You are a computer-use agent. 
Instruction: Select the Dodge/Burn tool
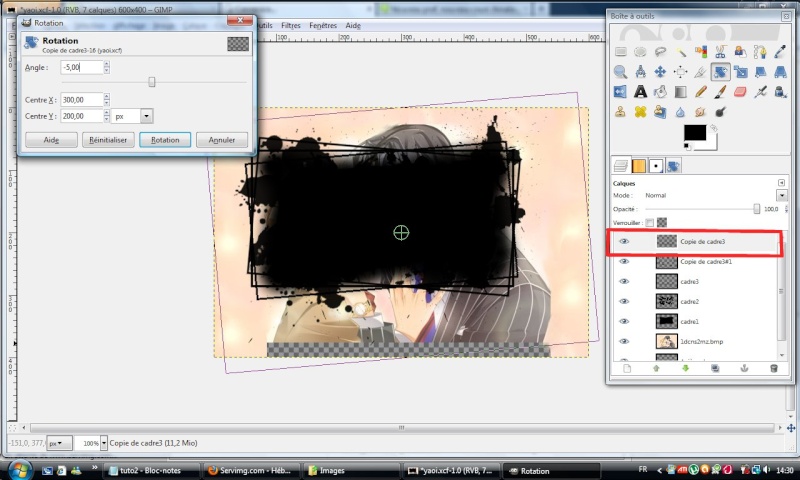coord(720,112)
